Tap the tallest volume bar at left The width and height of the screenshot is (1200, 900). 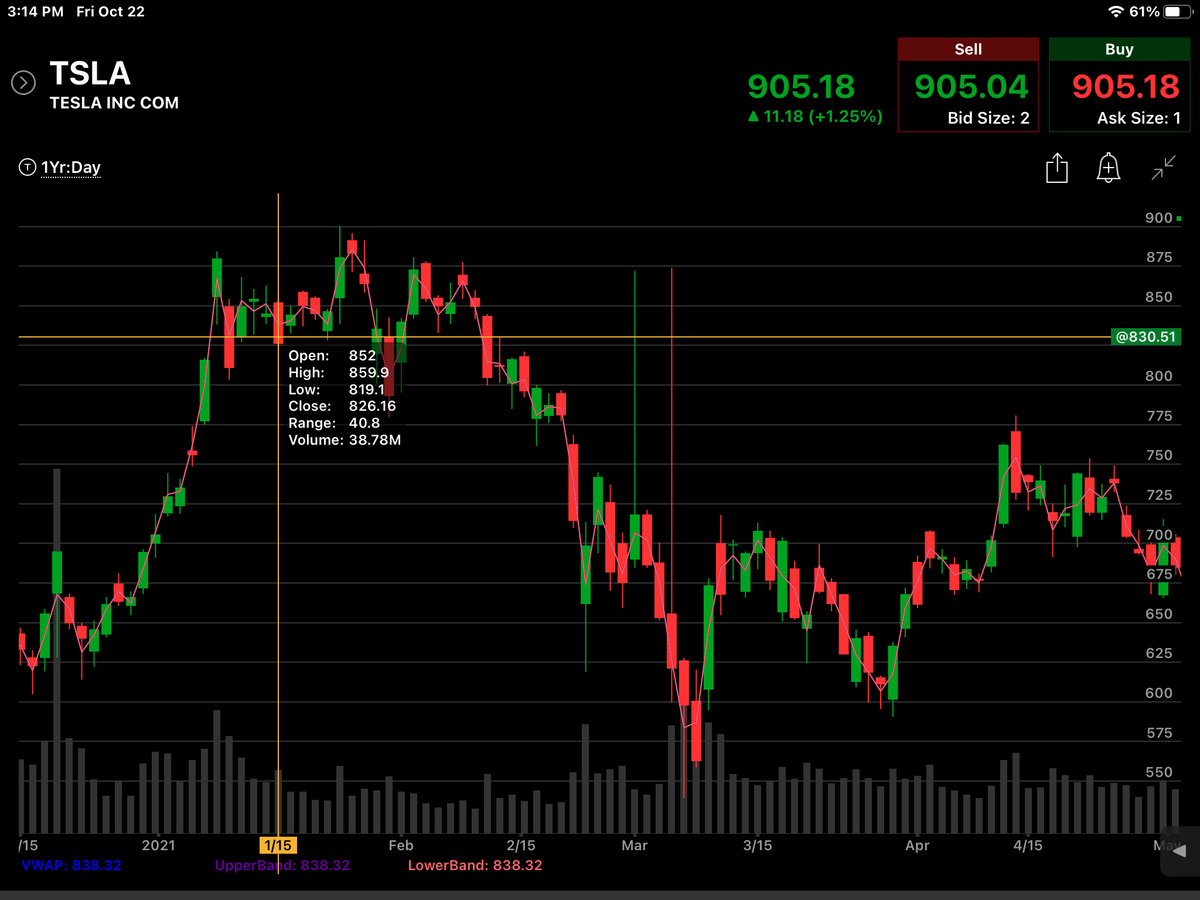(57, 651)
